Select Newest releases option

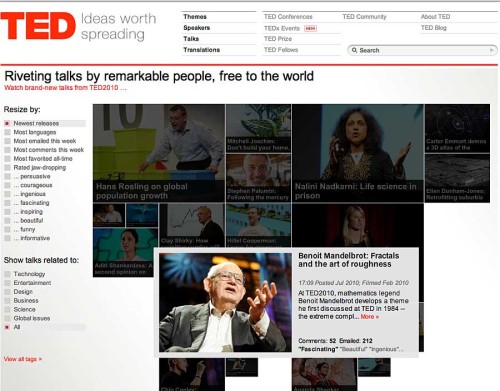pos(45,123)
